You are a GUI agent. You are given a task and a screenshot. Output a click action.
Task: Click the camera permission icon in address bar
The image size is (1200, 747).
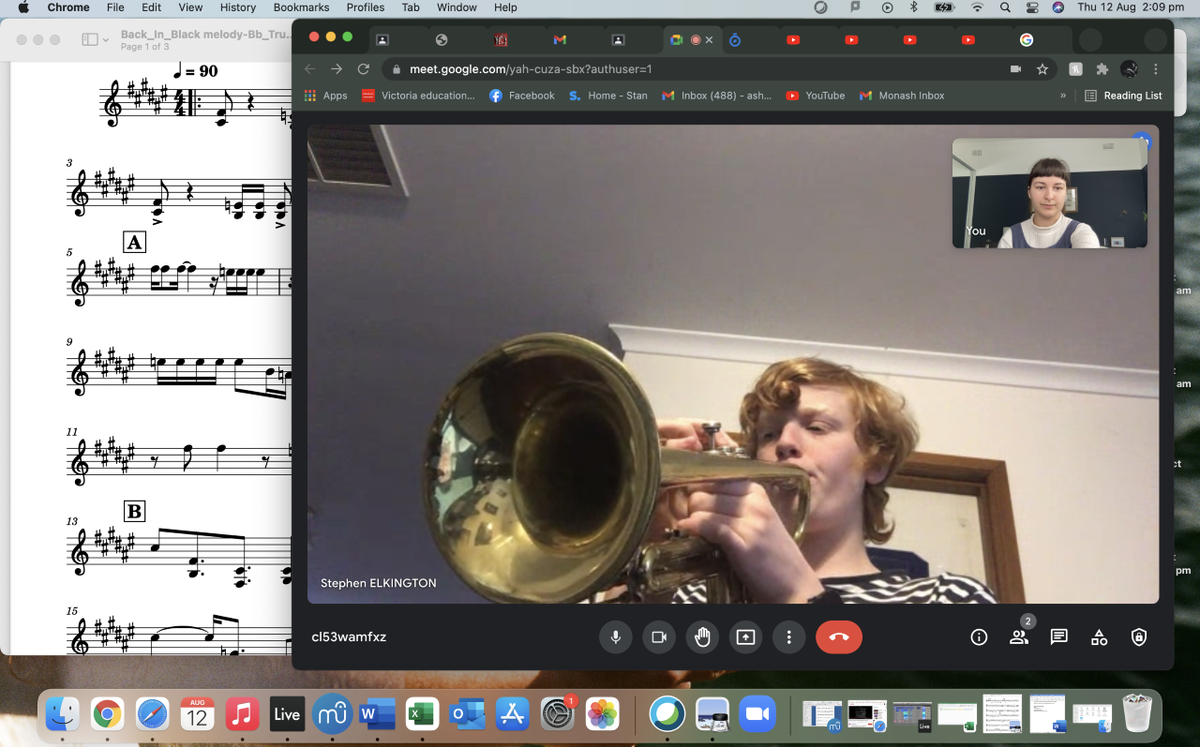tap(1016, 69)
